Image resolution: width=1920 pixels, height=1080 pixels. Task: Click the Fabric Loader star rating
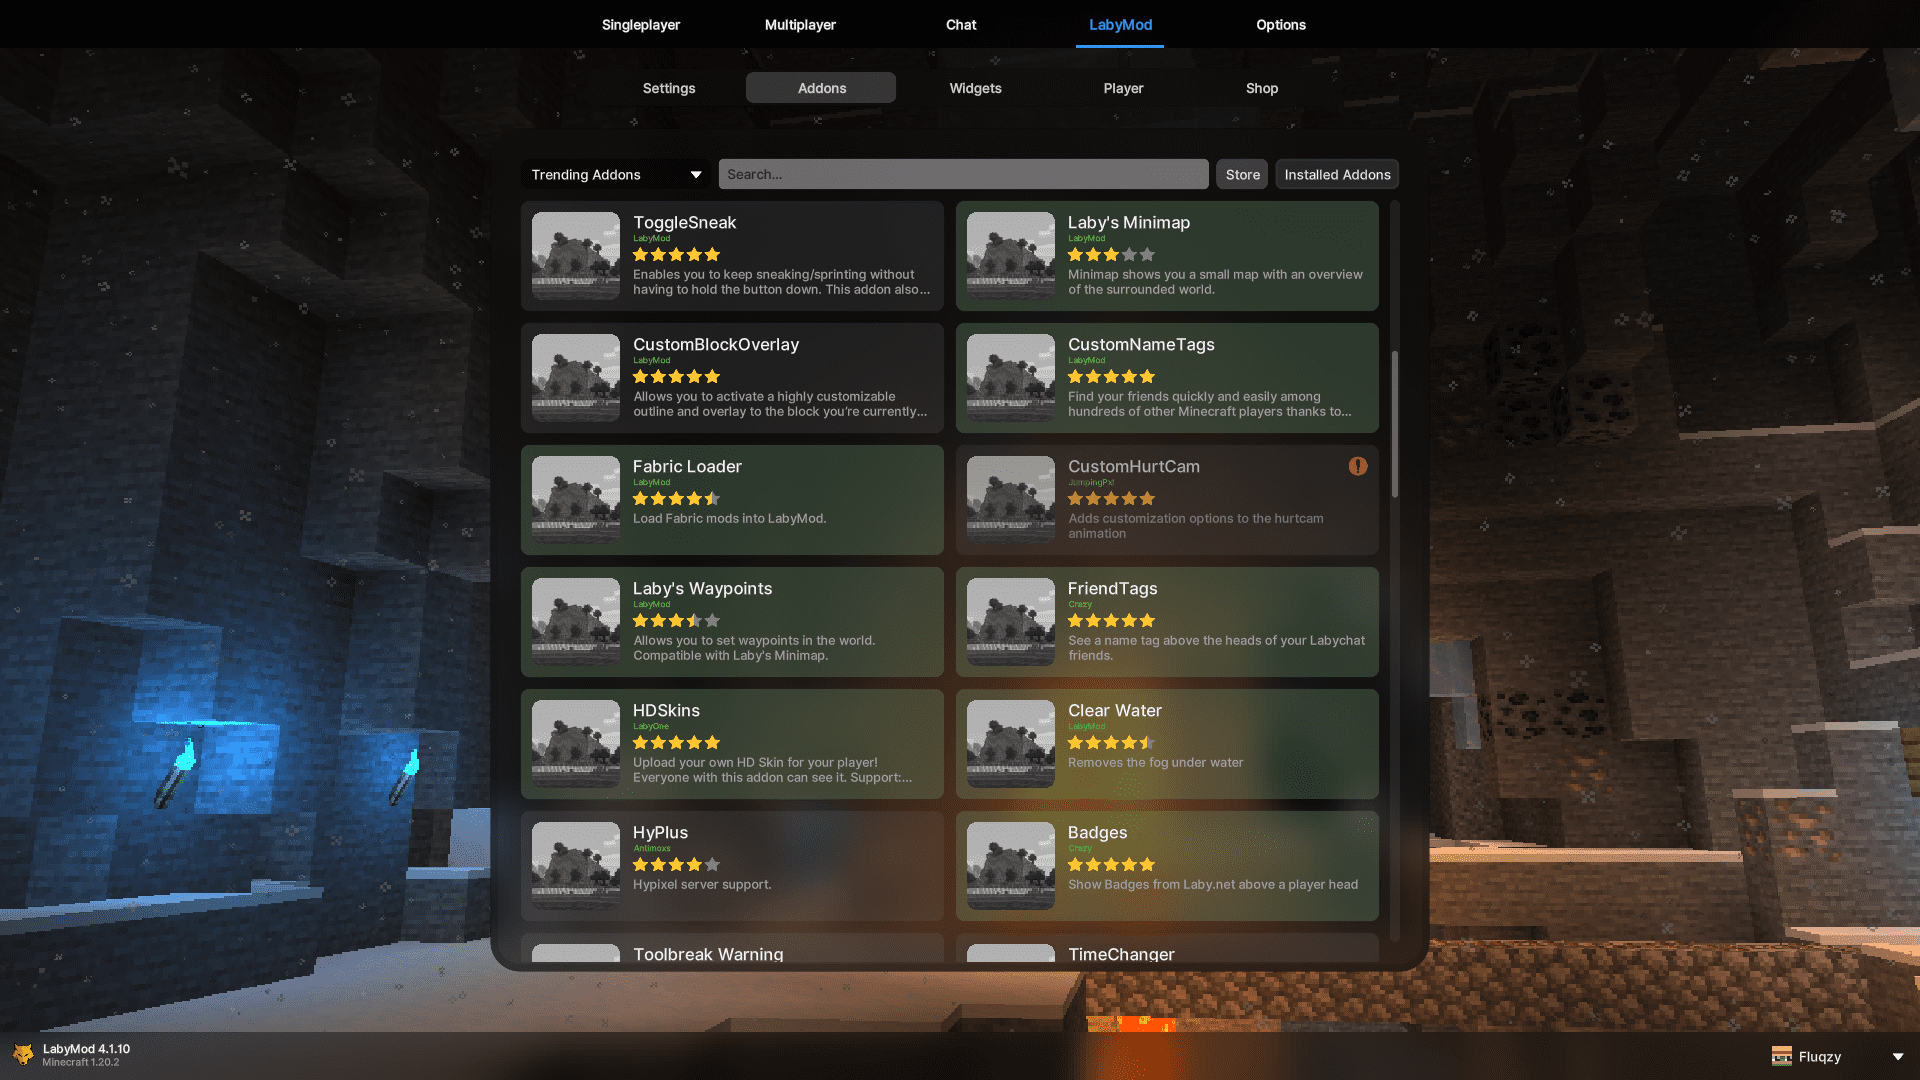676,499
